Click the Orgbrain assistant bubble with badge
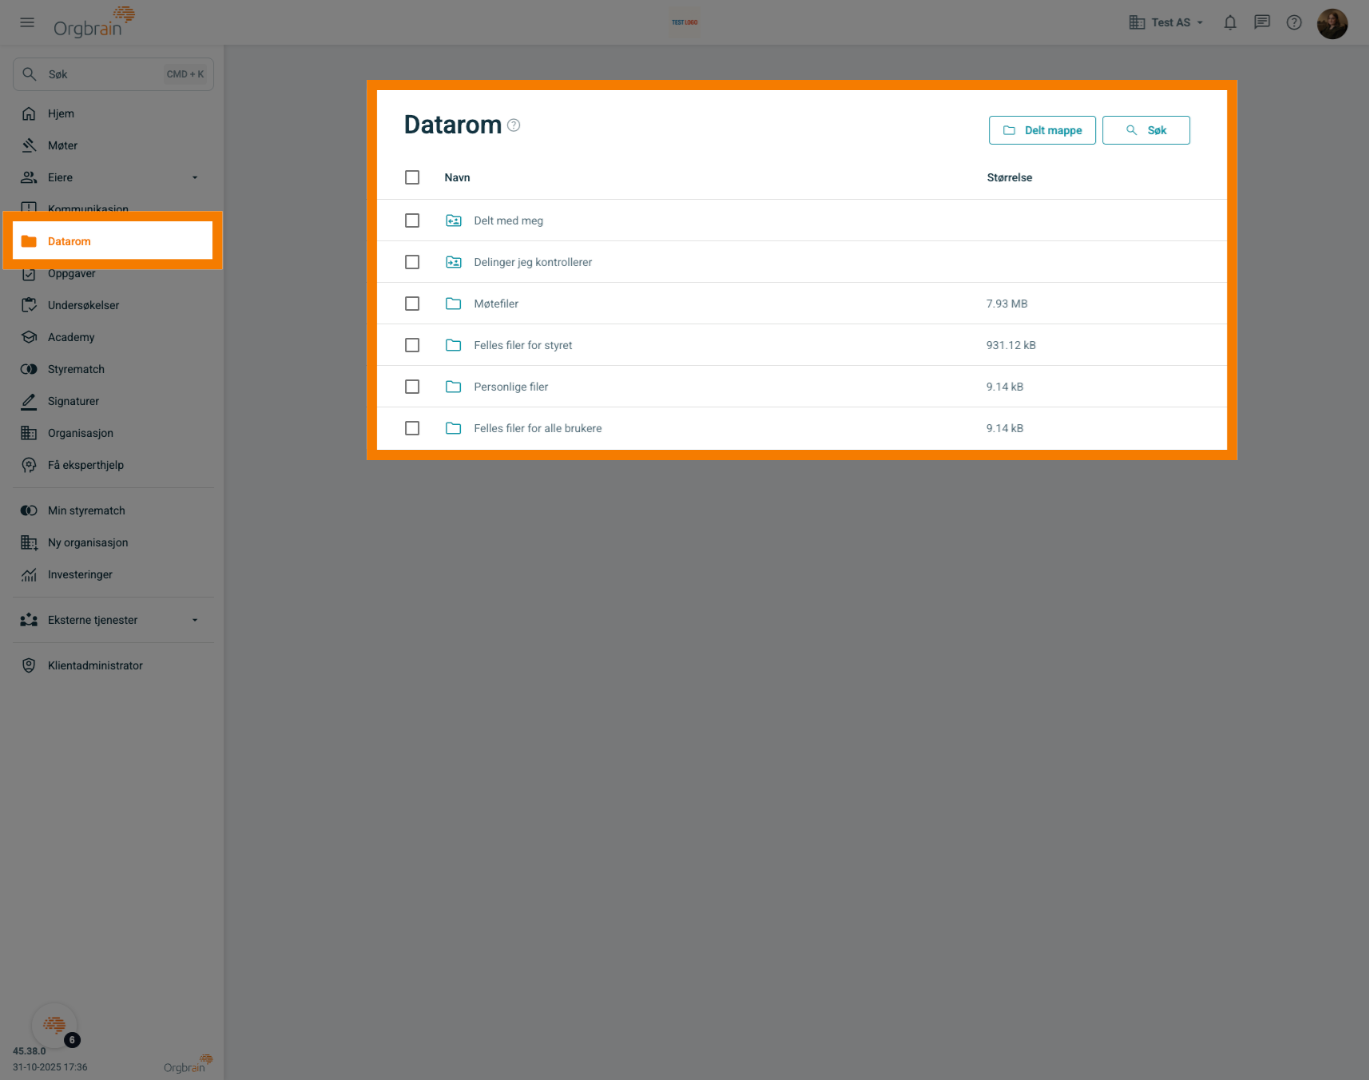This screenshot has width=1369, height=1080. pyautogui.click(x=55, y=1025)
